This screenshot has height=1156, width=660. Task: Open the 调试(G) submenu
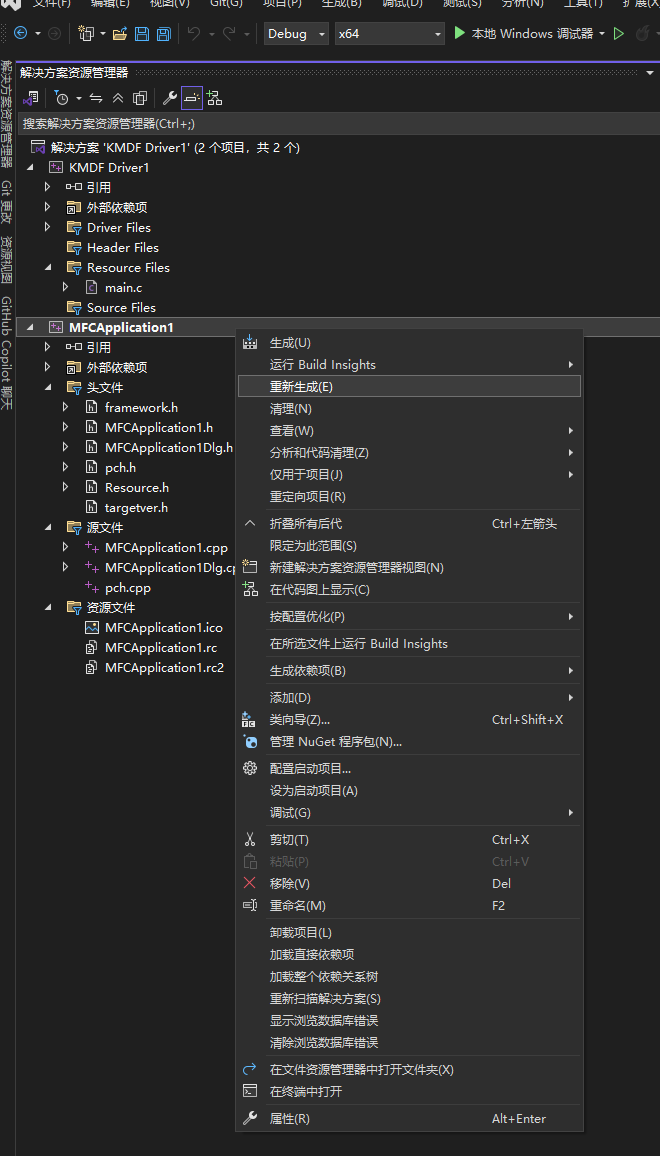409,812
